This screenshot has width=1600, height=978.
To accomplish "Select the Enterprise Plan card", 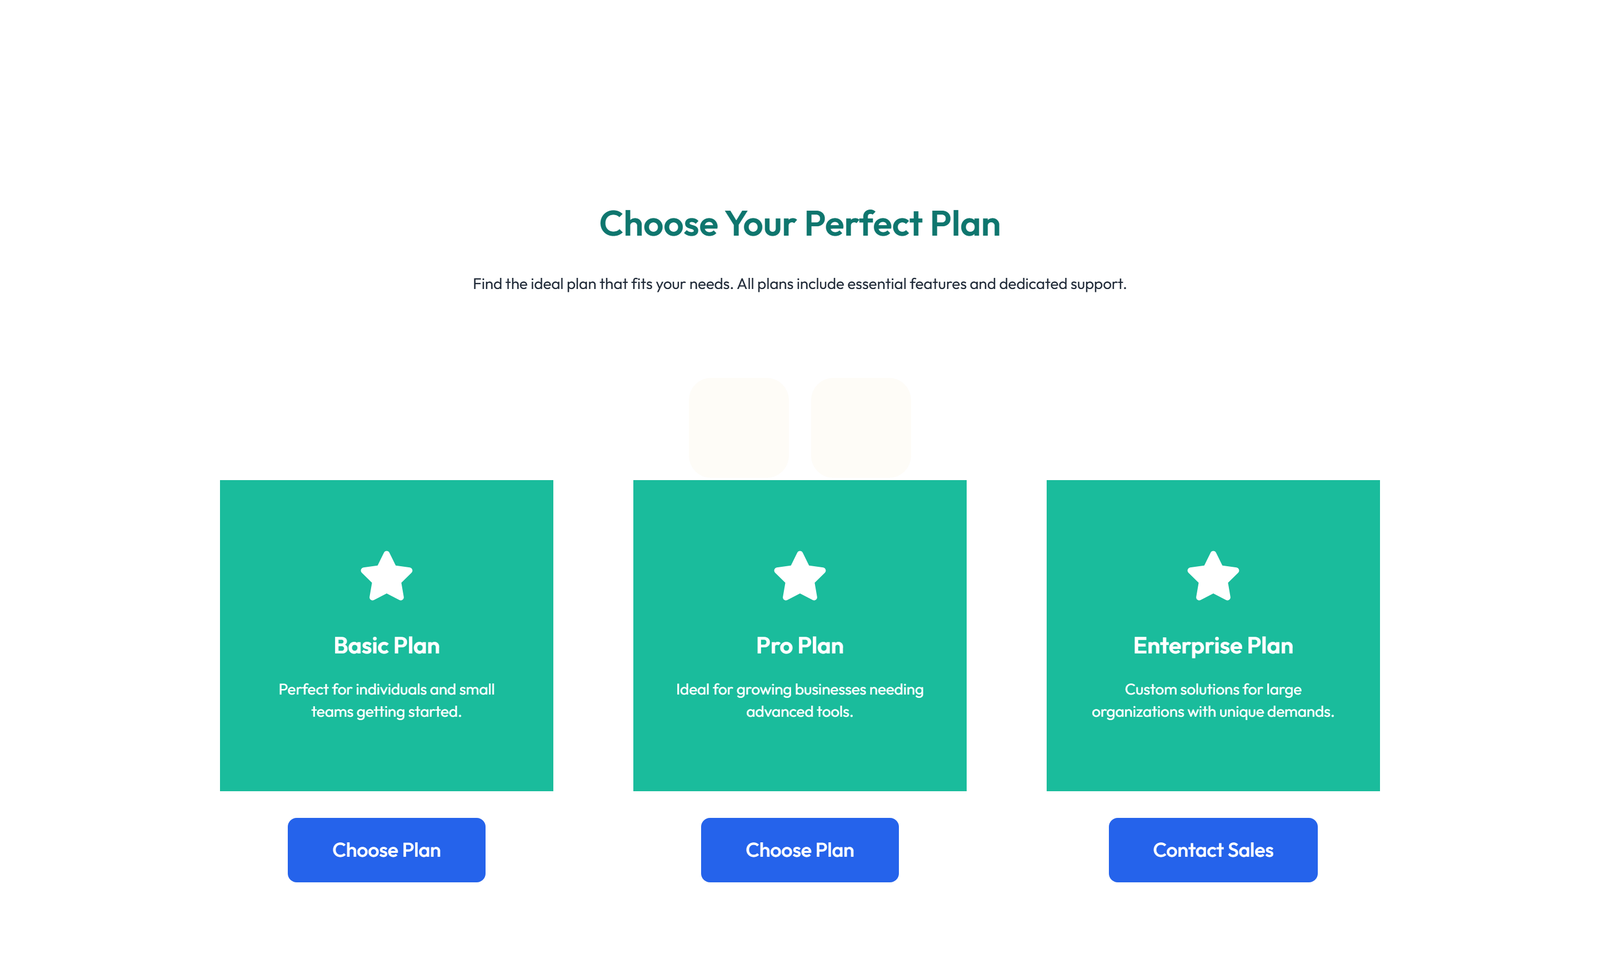I will tap(1213, 635).
